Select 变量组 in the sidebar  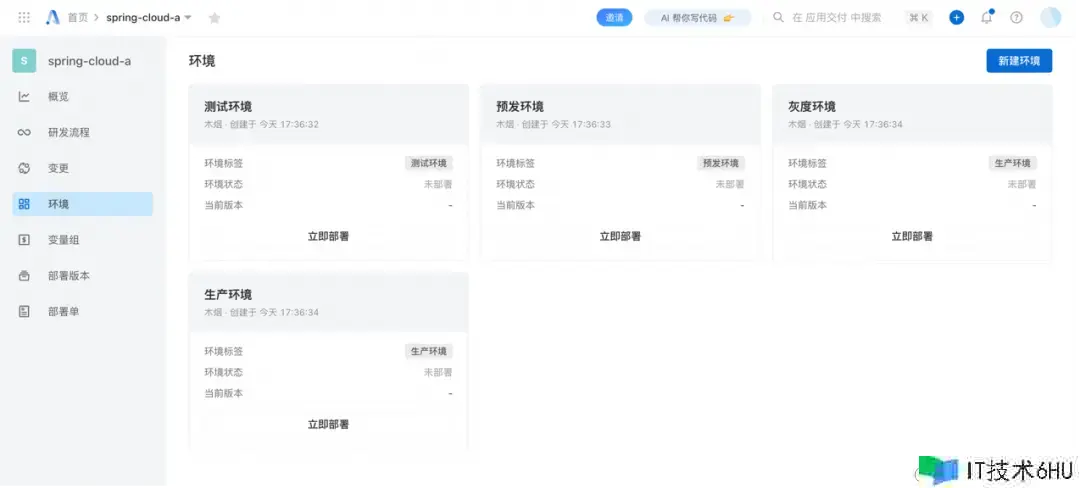point(63,240)
